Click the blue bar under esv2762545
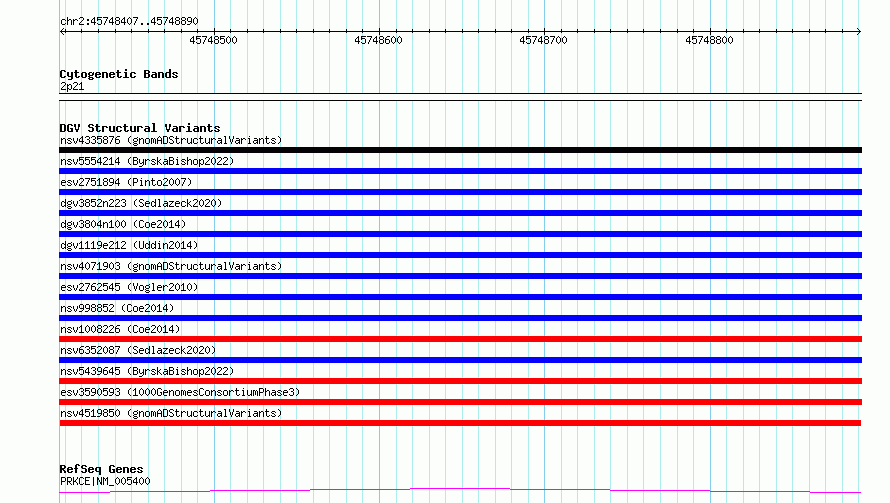890x503 pixels. [x=460, y=297]
